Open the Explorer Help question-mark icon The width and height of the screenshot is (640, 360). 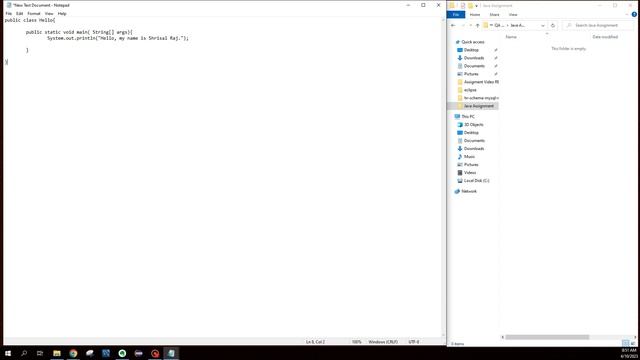(x=634, y=14)
